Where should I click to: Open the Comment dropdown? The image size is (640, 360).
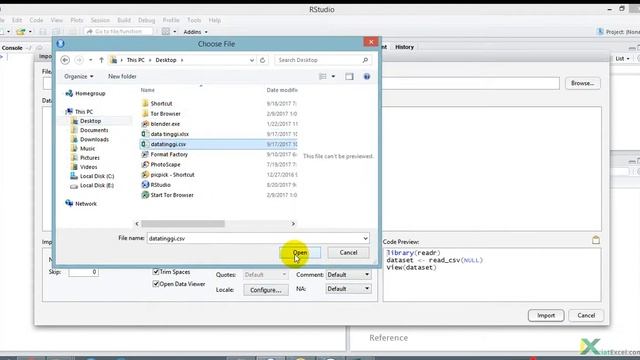(x=348, y=275)
